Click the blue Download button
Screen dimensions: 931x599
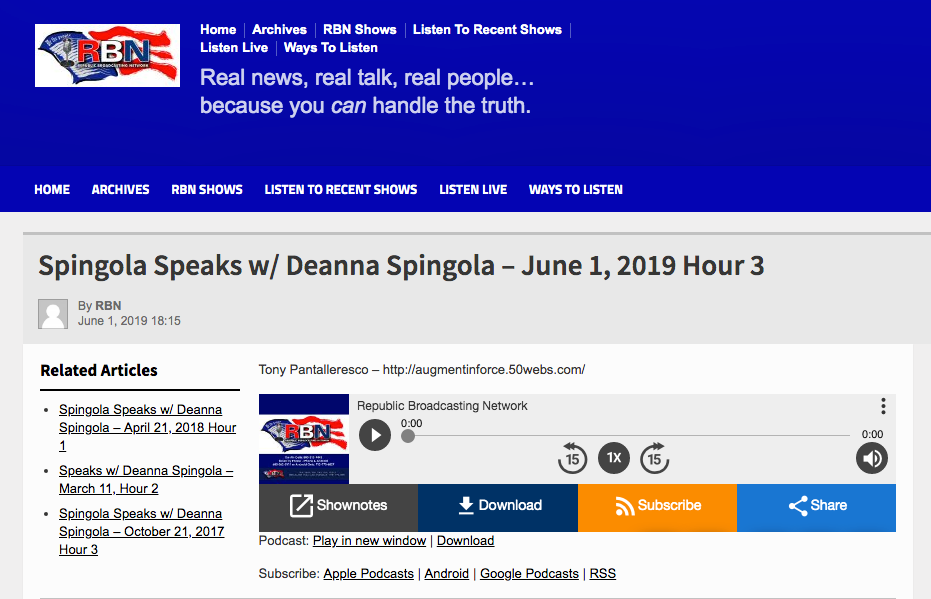pos(498,506)
